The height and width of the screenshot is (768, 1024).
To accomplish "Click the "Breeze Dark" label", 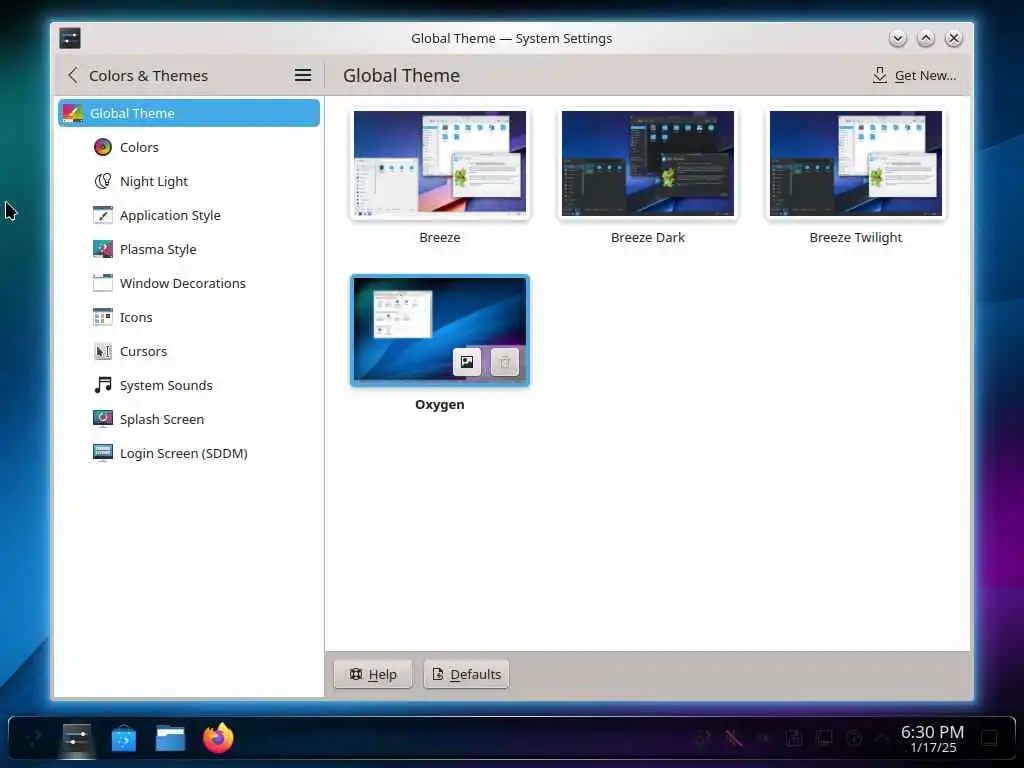I will pyautogui.click(x=648, y=238).
